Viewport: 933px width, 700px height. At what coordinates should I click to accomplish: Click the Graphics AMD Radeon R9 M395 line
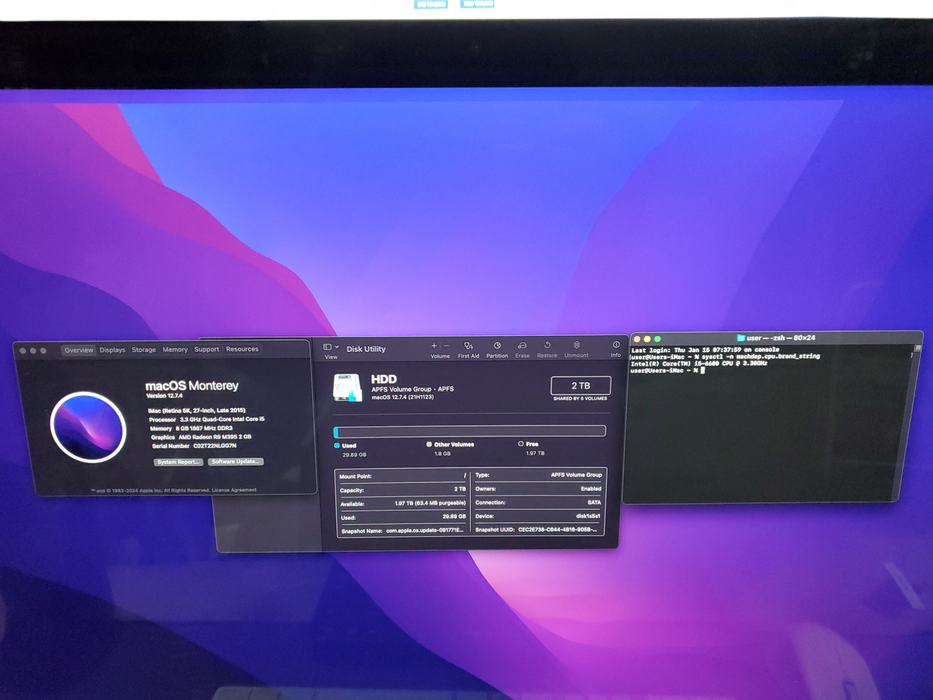[x=201, y=437]
